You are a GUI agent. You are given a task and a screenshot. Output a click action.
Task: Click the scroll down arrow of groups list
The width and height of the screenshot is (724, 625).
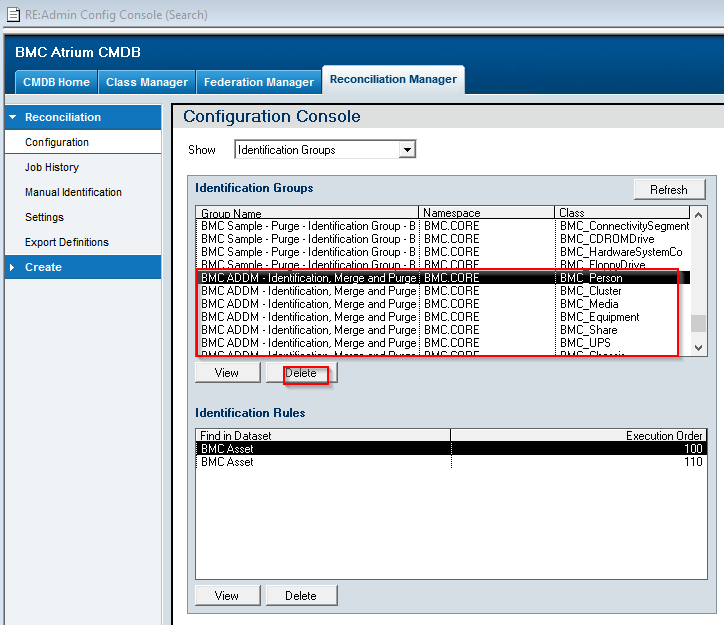pyautogui.click(x=699, y=348)
